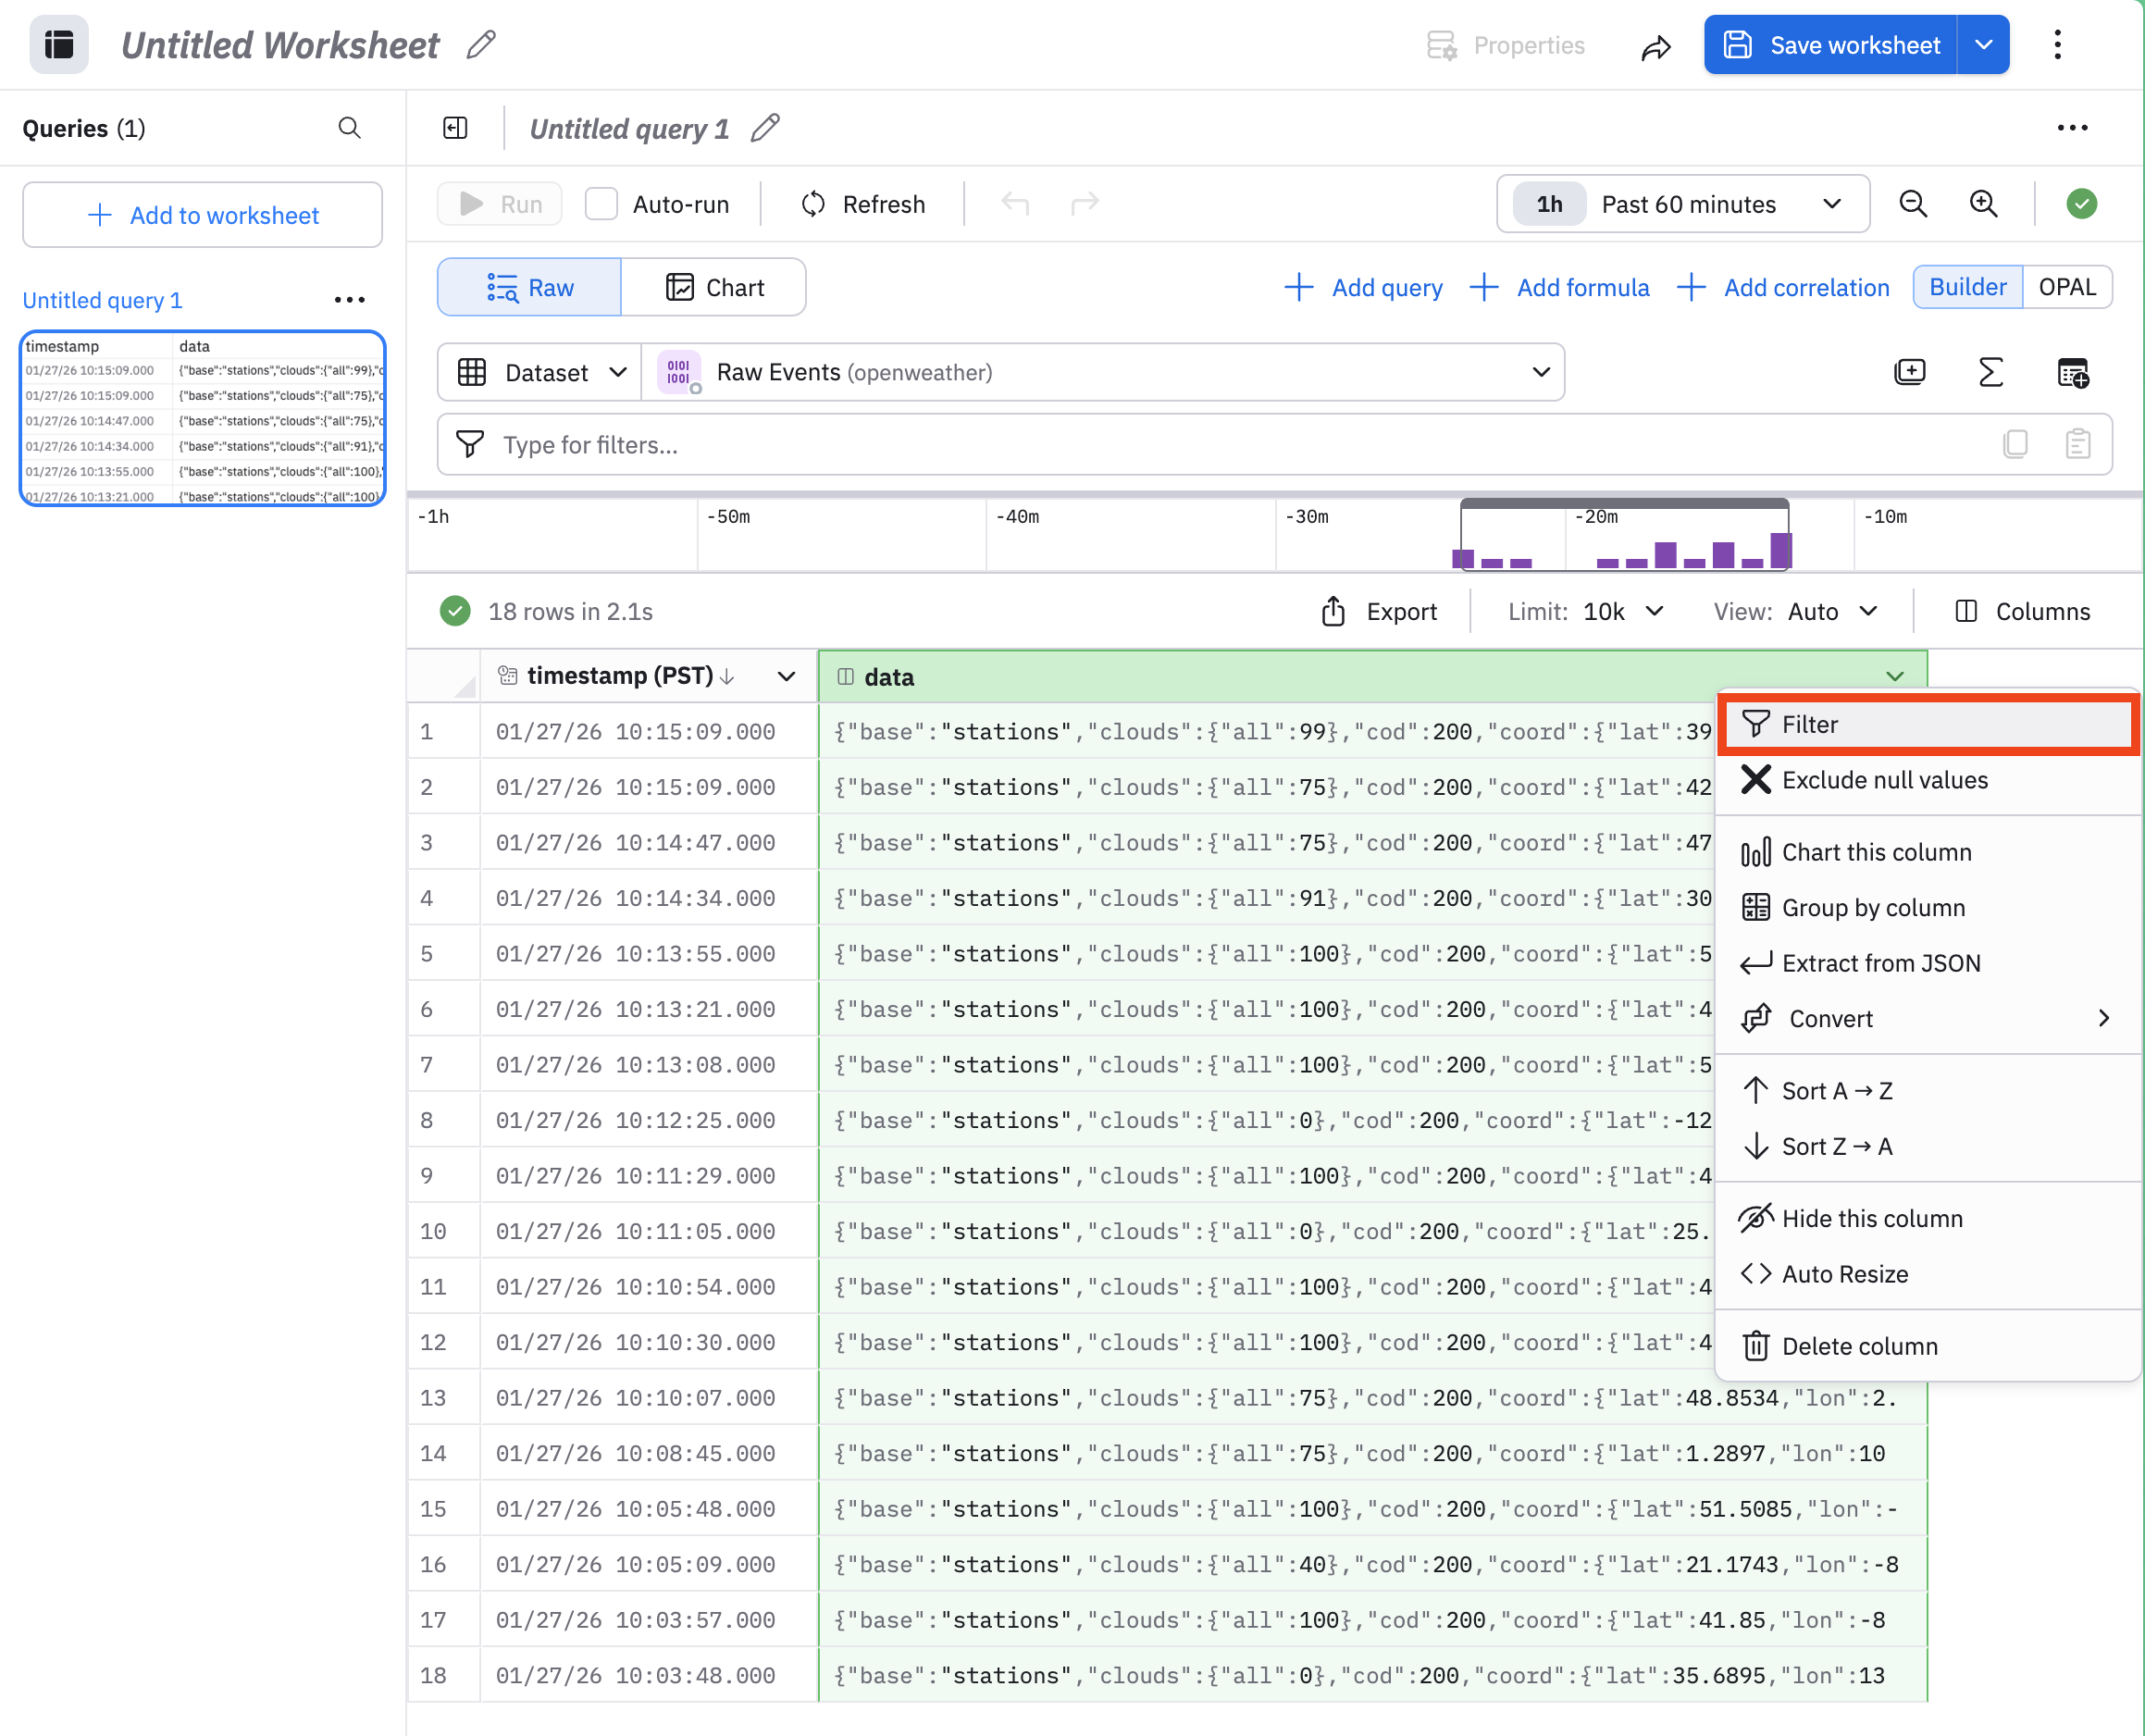The width and height of the screenshot is (2145, 1736).
Task: Open the Save worksheet options arrow
Action: coord(1983,45)
